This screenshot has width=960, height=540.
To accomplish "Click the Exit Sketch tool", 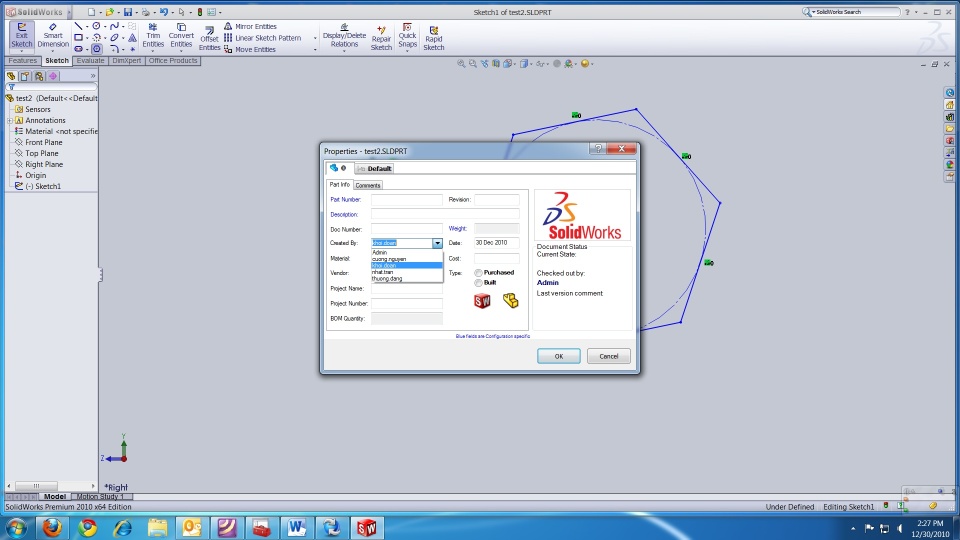I will pos(21,36).
